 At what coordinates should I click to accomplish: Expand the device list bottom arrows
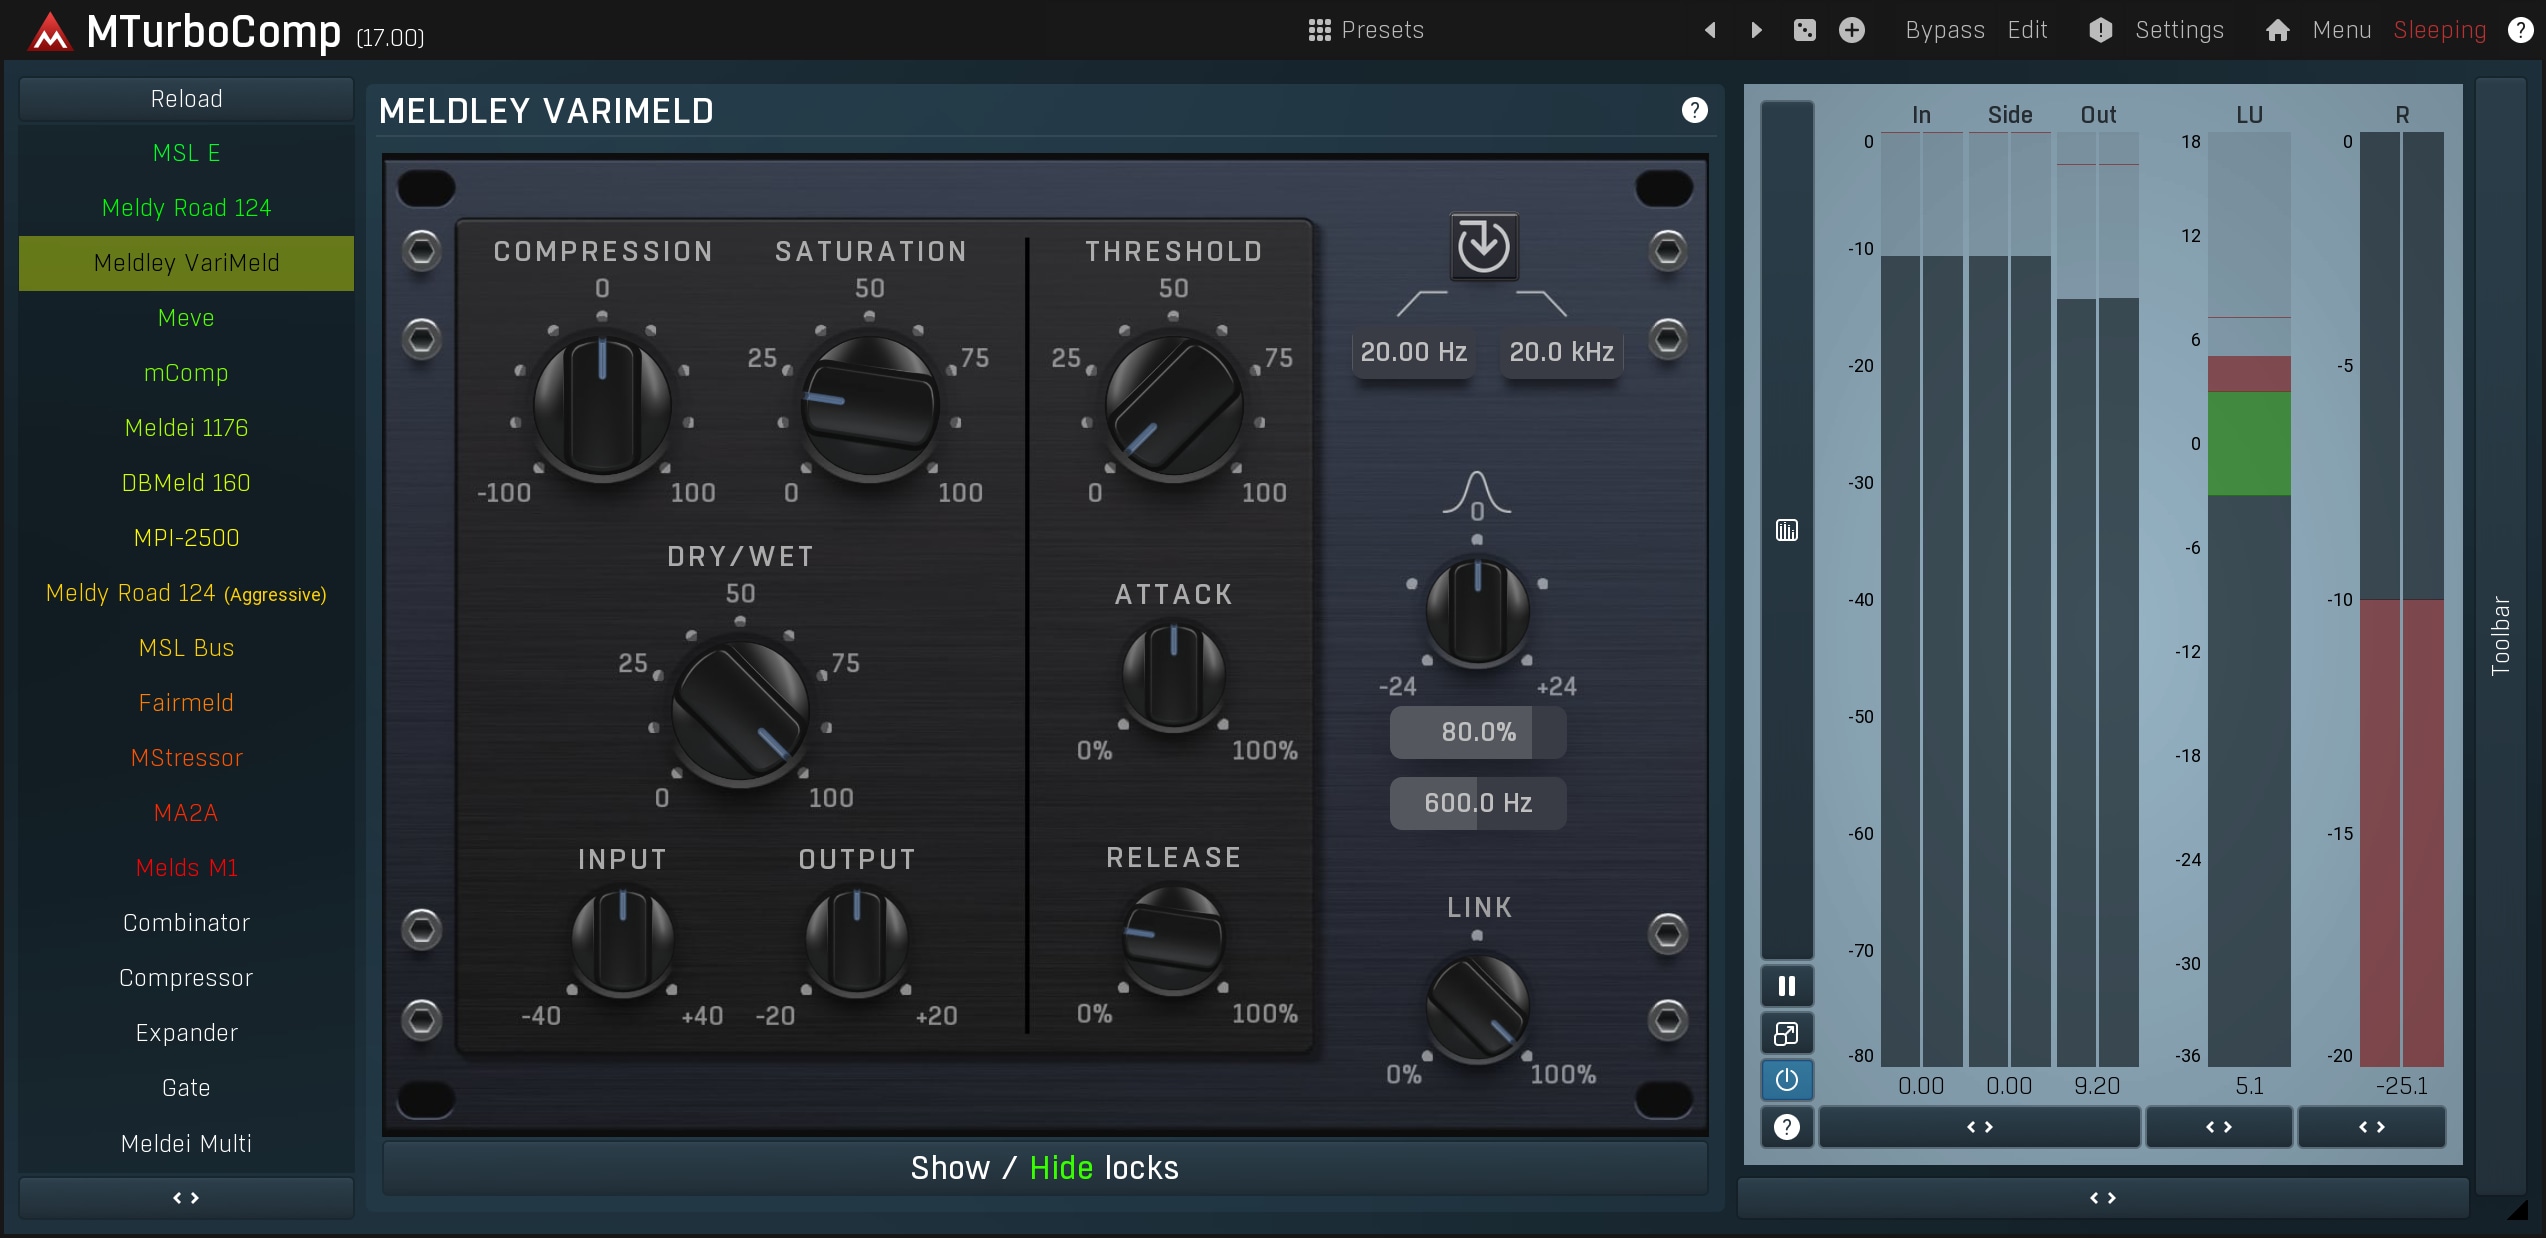[x=186, y=1197]
